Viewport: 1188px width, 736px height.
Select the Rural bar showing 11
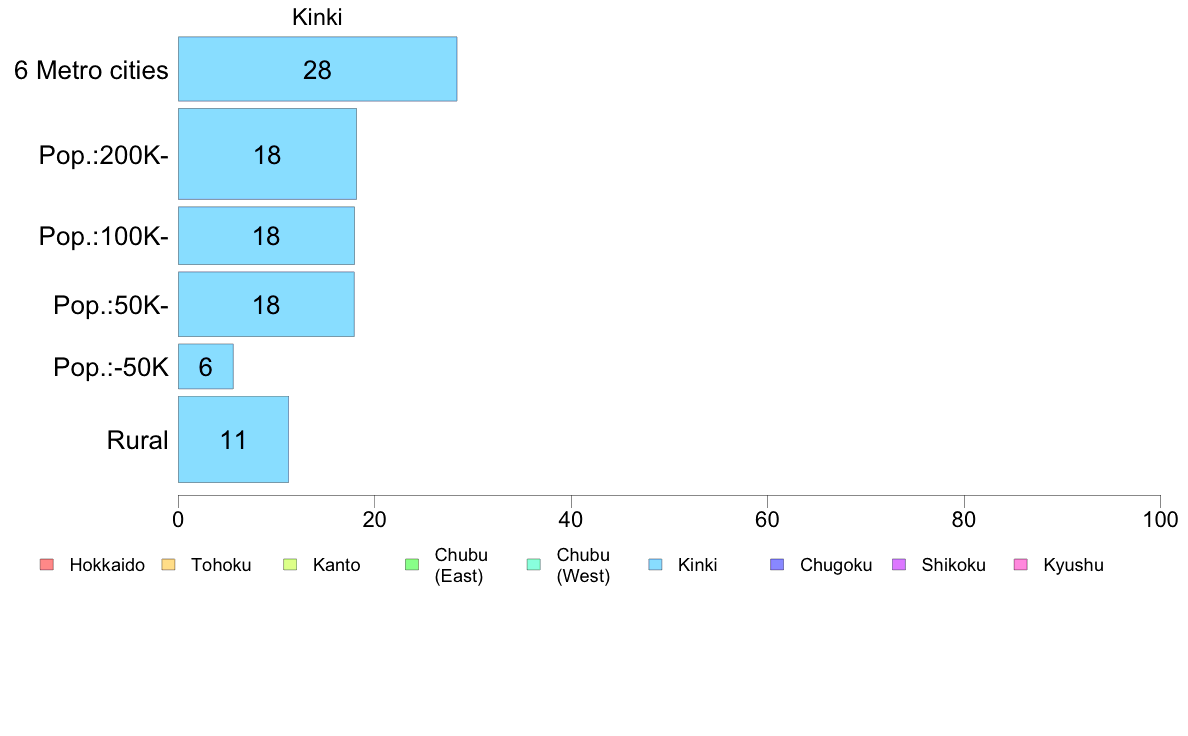click(x=233, y=440)
